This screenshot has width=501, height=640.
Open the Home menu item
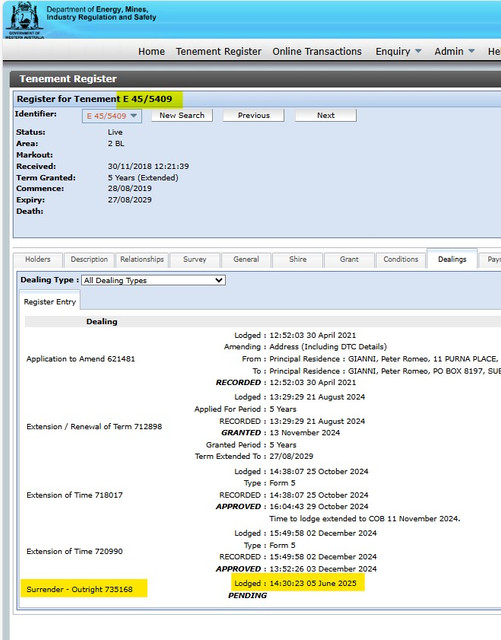point(151,51)
